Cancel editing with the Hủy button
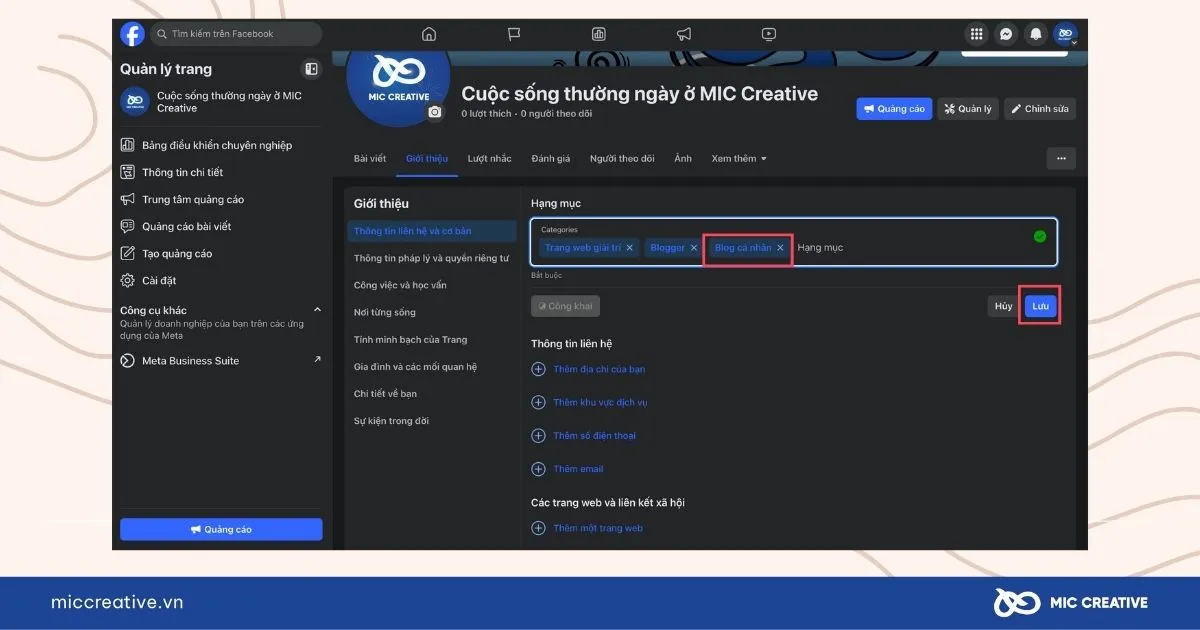This screenshot has width=1200, height=630. click(1002, 306)
